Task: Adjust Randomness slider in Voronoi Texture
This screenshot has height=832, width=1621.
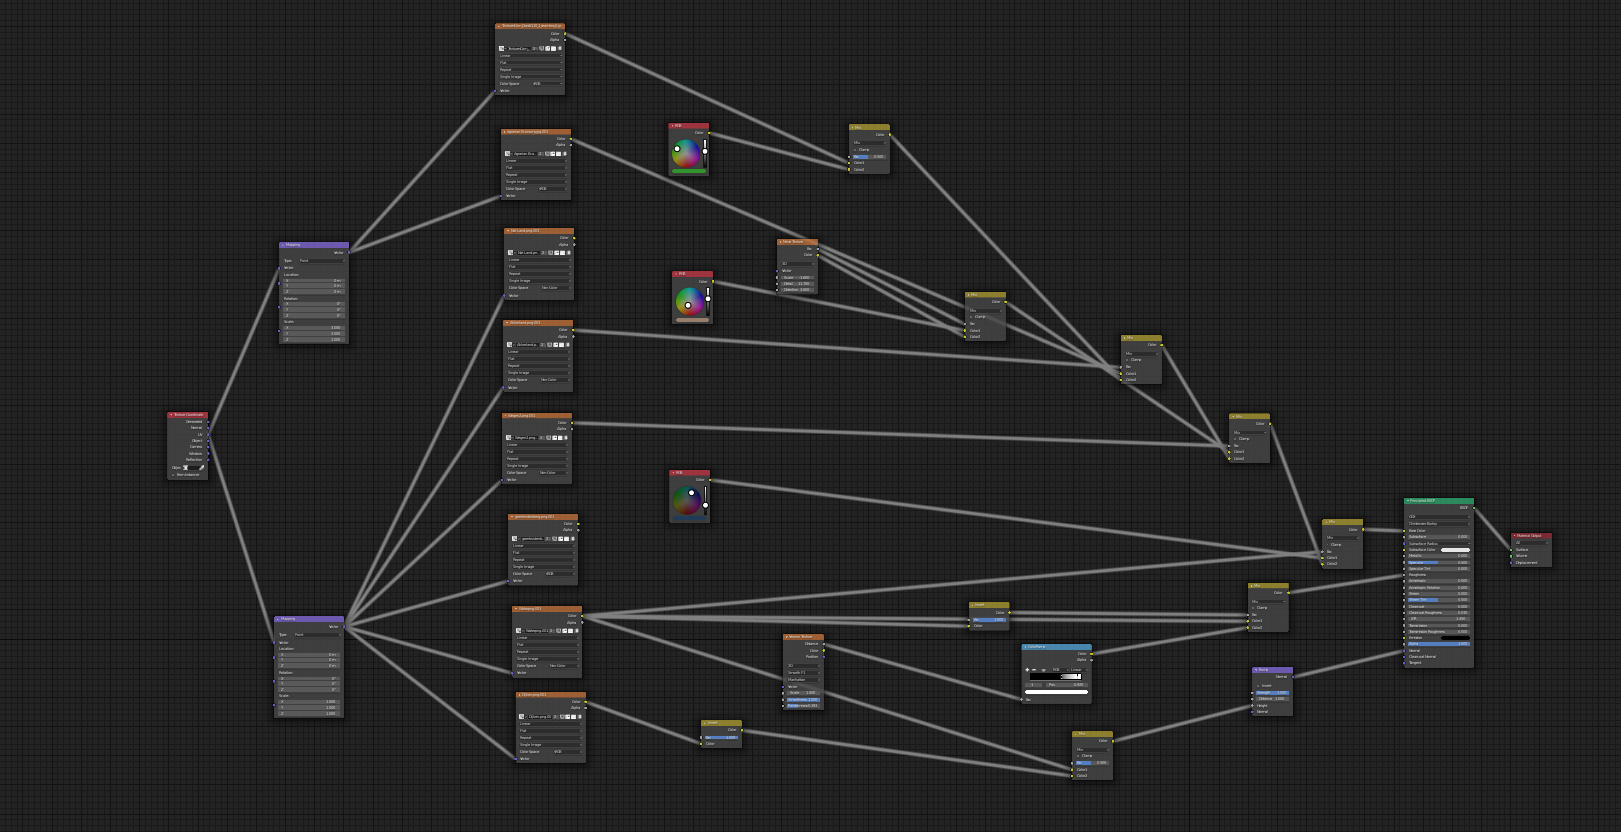Action: point(803,706)
